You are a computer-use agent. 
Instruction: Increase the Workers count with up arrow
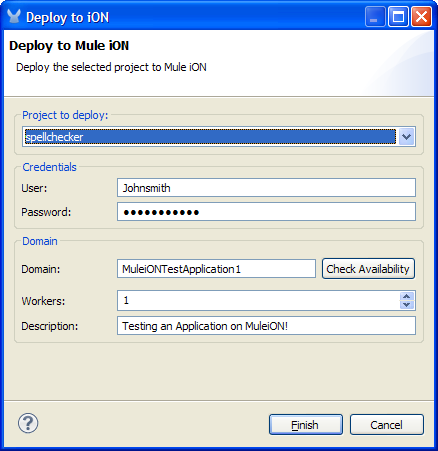[407, 296]
